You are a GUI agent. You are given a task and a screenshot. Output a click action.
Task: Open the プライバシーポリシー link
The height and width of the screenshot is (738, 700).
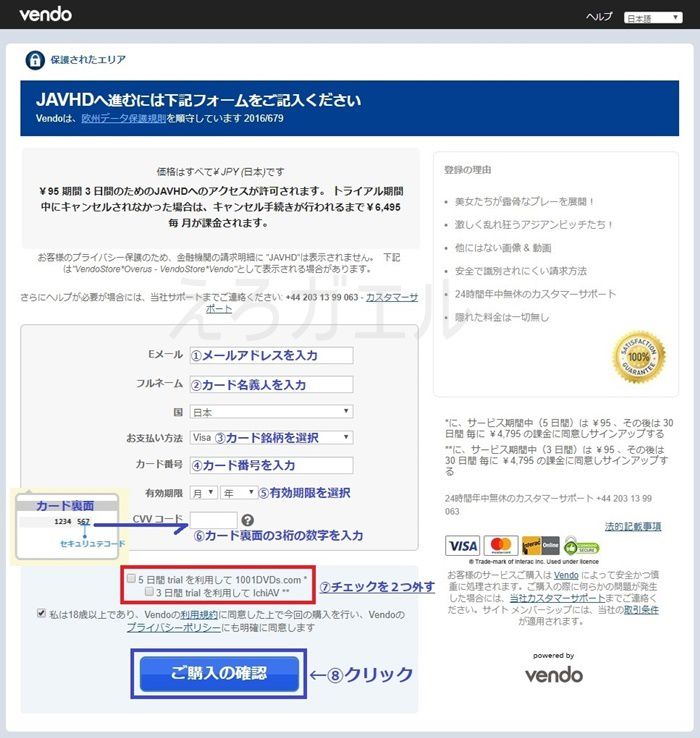tap(174, 628)
